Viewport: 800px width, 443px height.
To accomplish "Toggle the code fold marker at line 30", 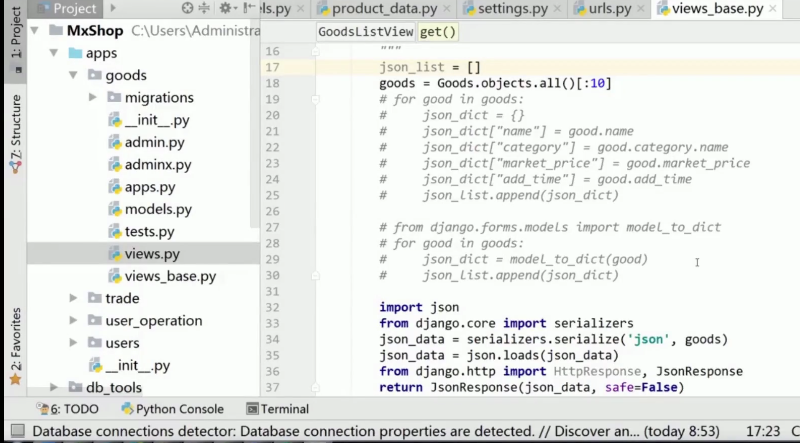I will 315,276.
